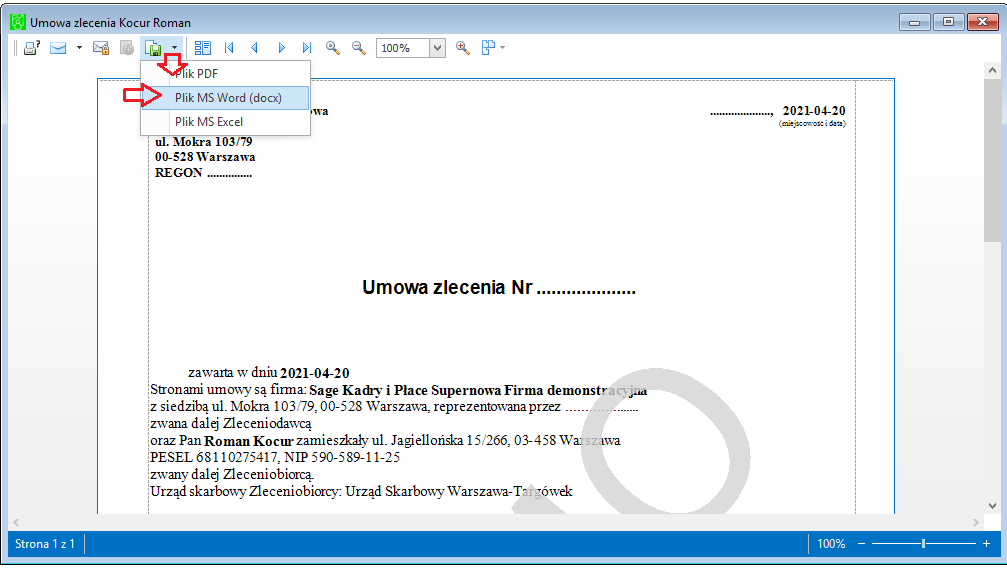The image size is (1007, 568).
Task: Jump to the last page
Action: click(x=307, y=48)
